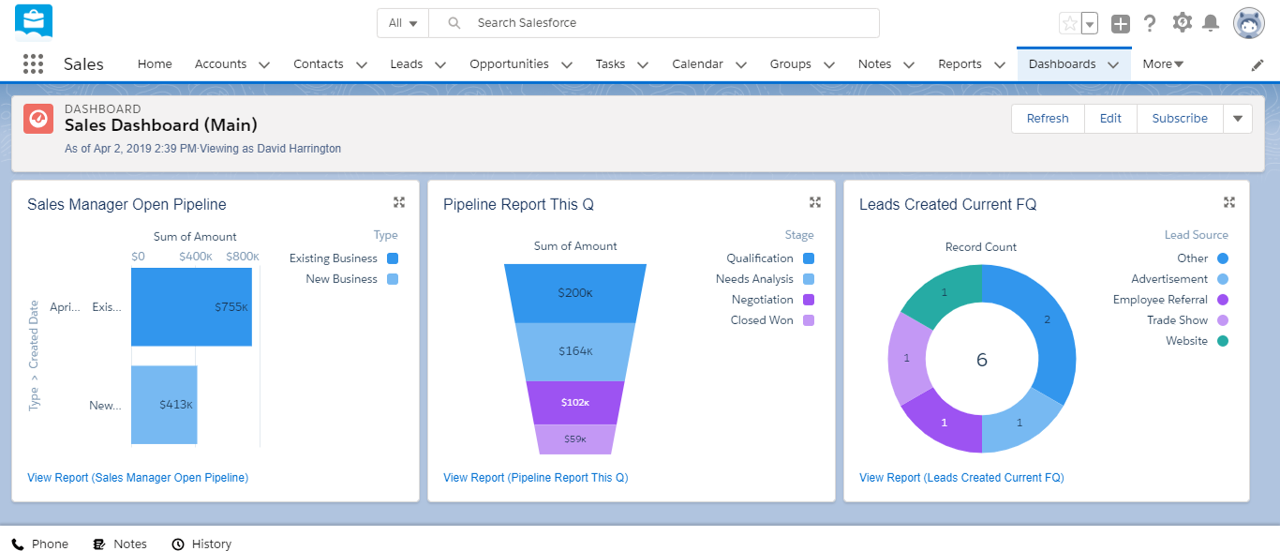Image resolution: width=1280 pixels, height=554 pixels.
Task: Open View Report (Leads Created Current FQ) link
Action: 962,478
